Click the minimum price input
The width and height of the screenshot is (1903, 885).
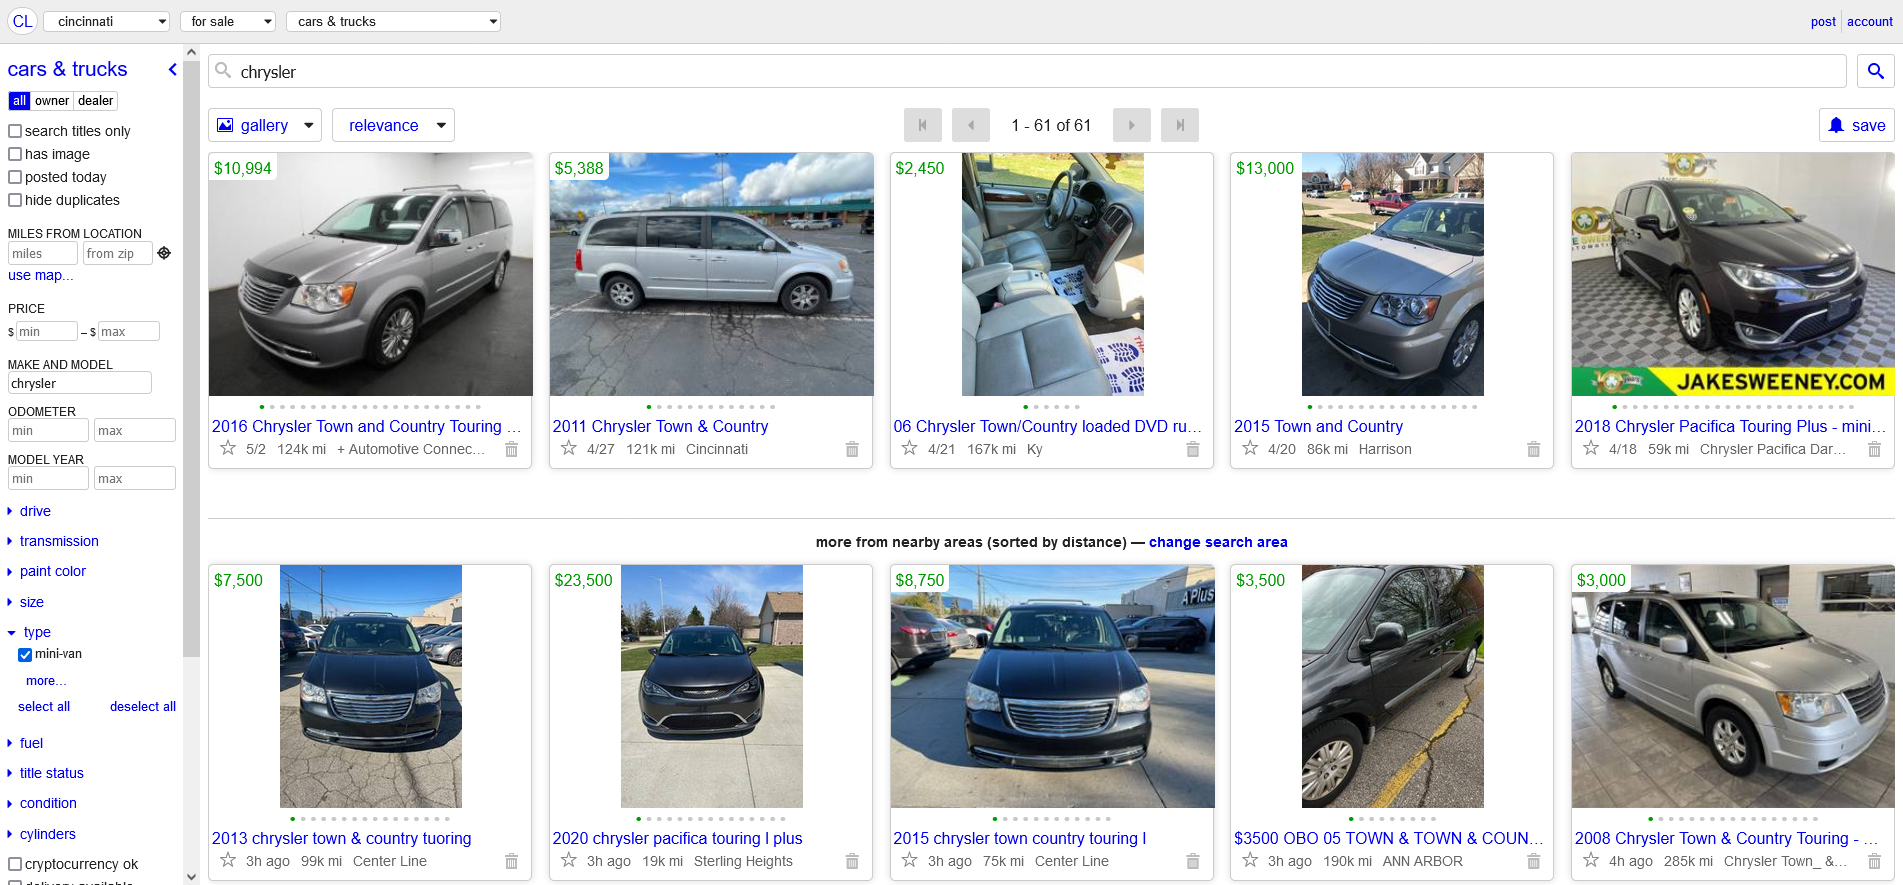click(47, 331)
